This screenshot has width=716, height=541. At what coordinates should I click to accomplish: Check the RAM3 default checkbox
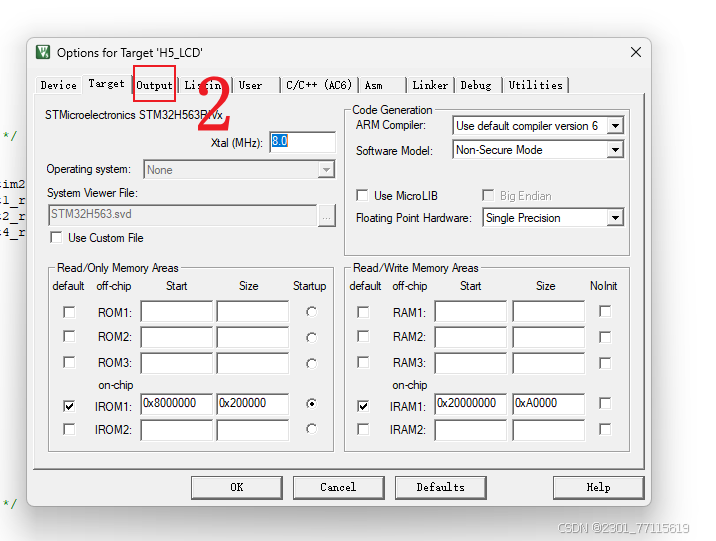point(363,362)
